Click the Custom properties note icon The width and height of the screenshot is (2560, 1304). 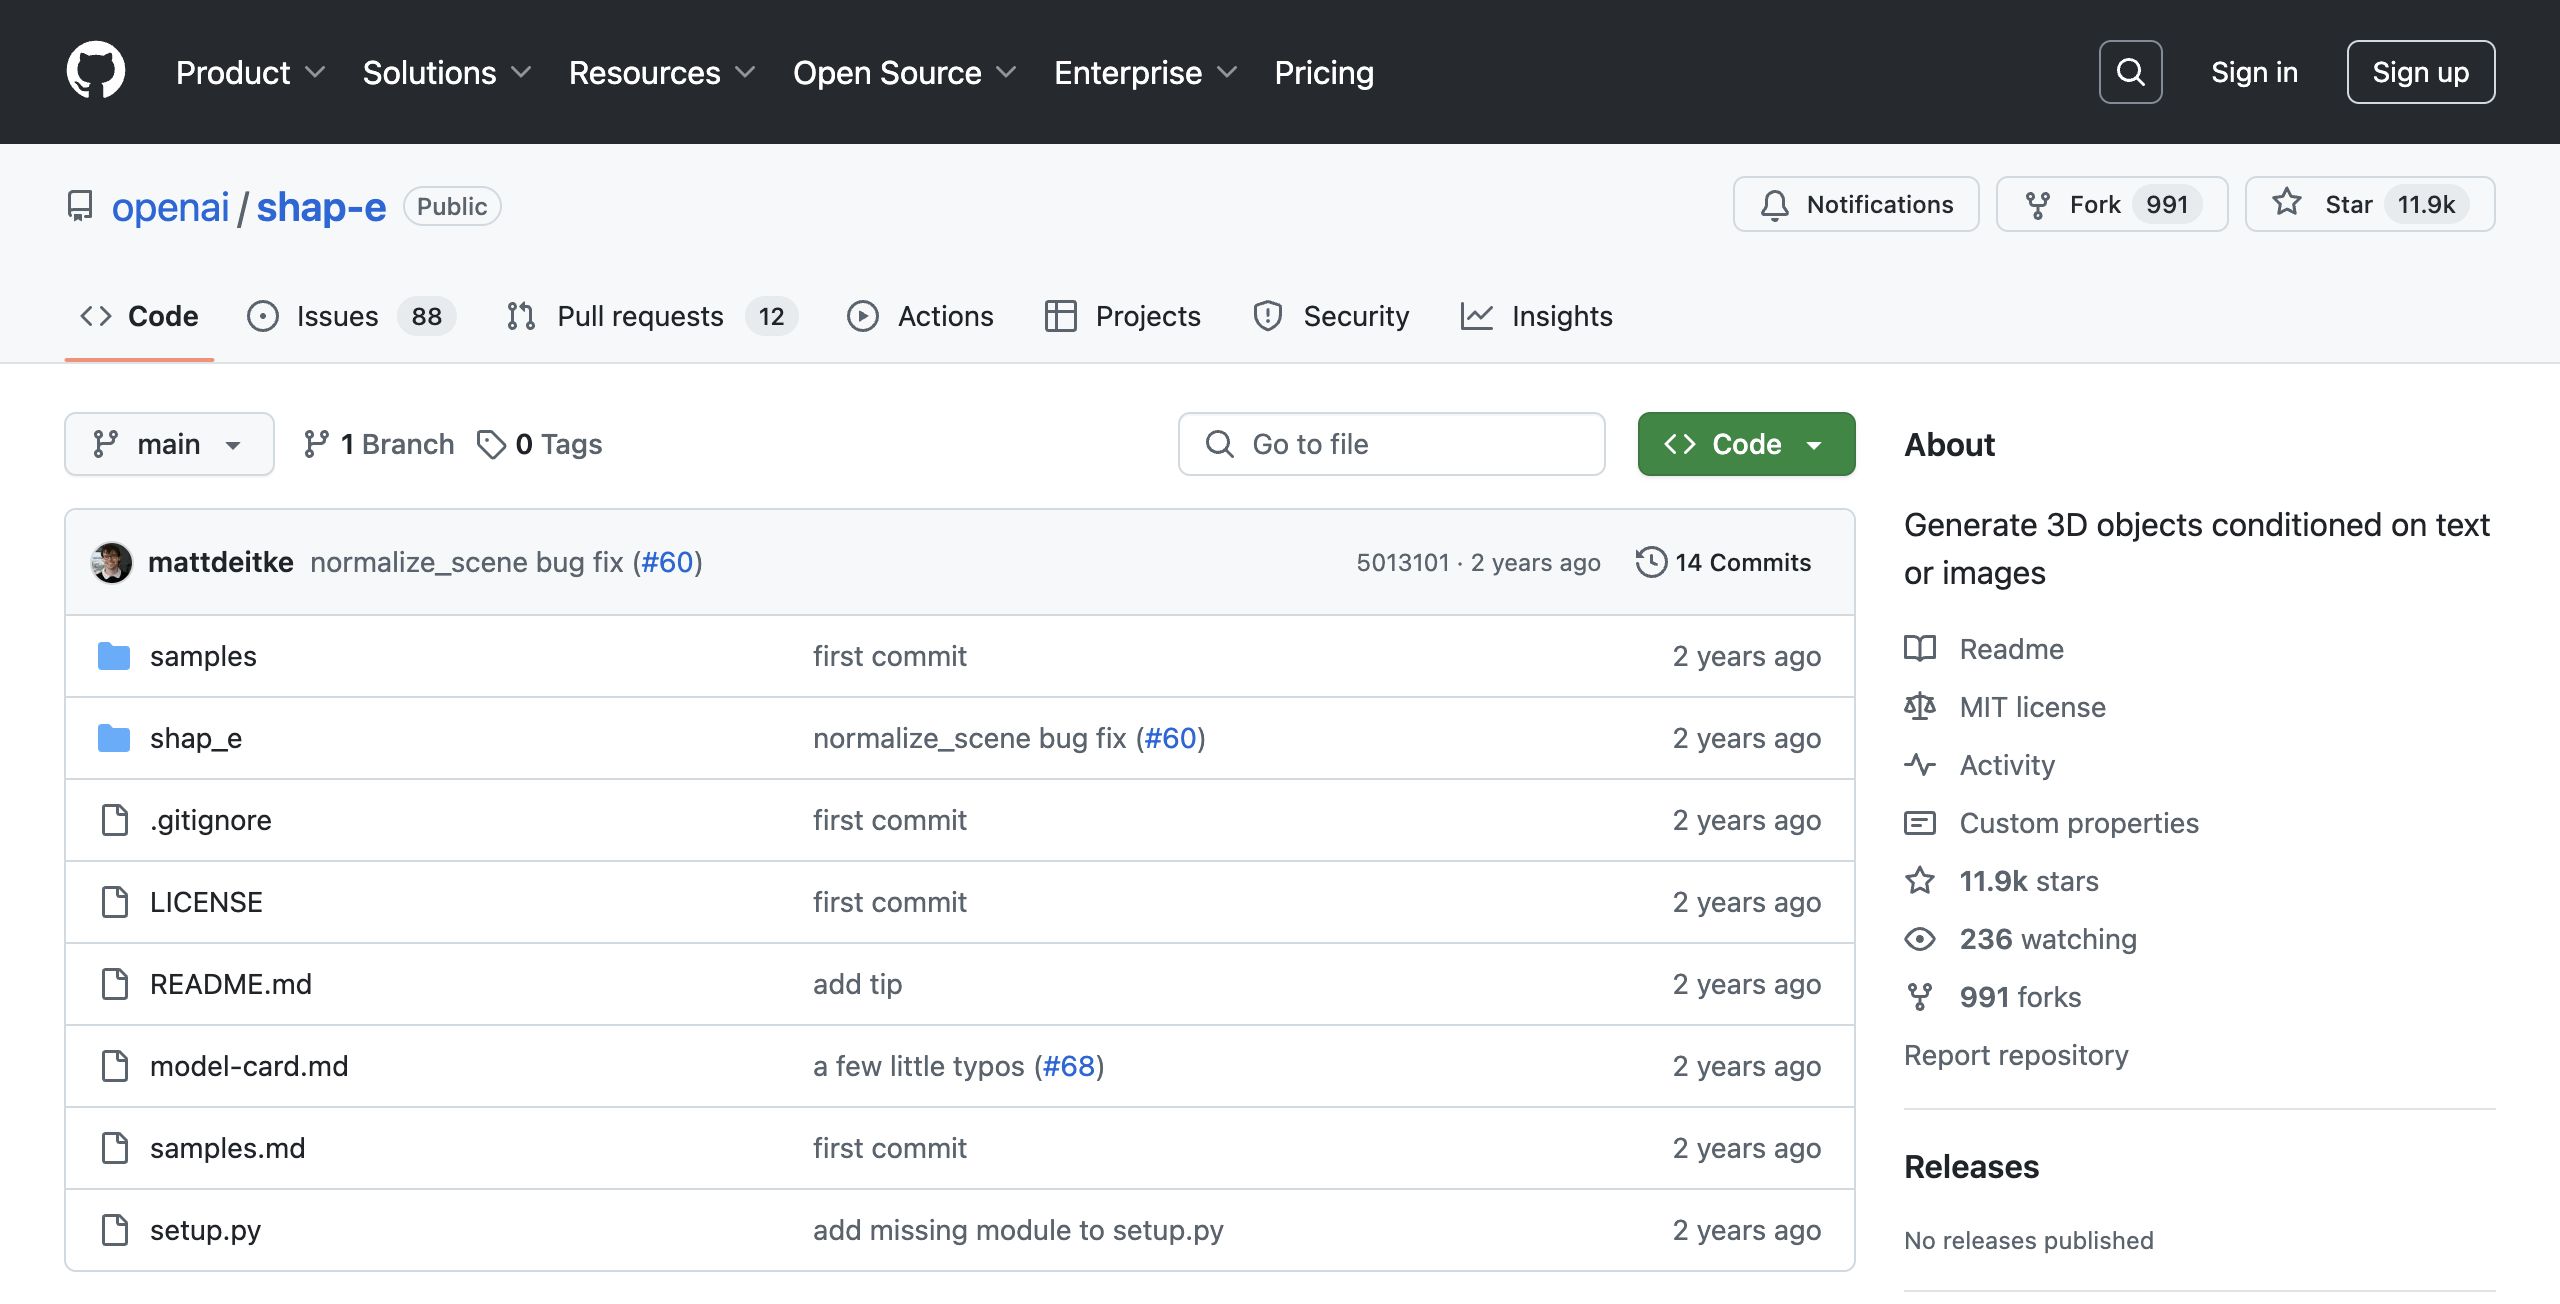[1920, 823]
